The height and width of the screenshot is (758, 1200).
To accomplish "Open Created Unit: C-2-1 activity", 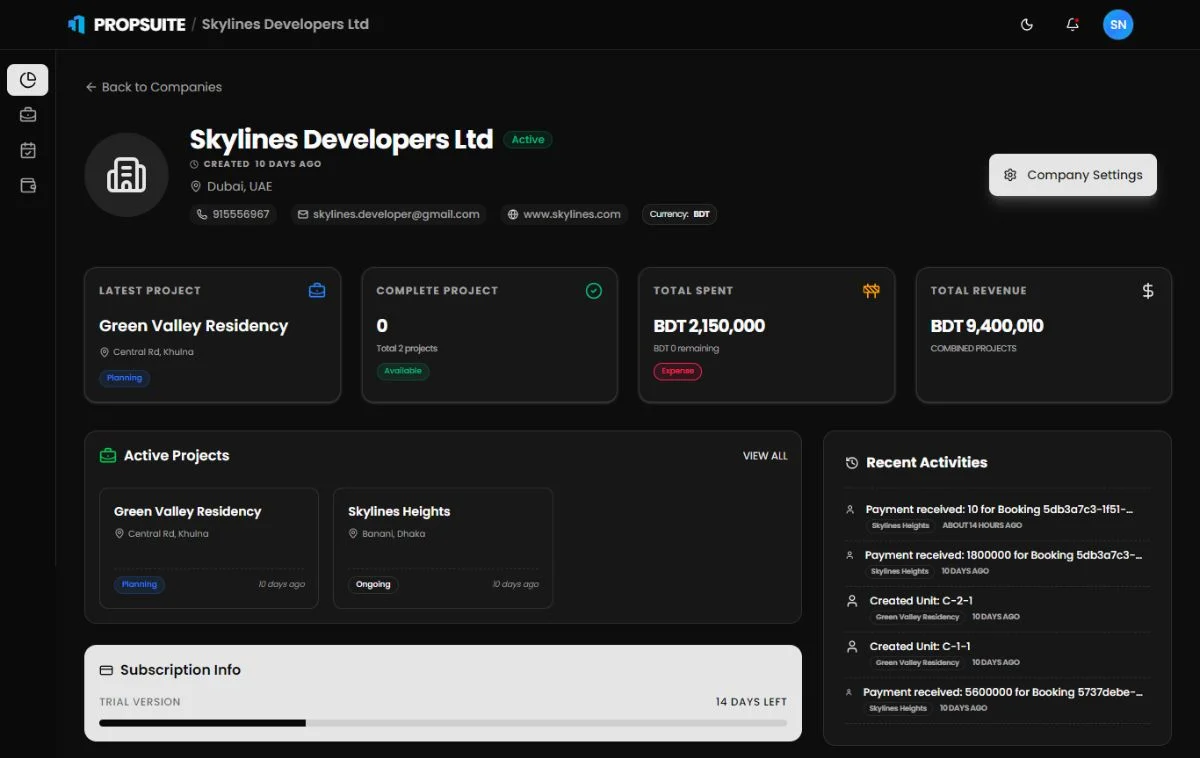I will pyautogui.click(x=997, y=608).
